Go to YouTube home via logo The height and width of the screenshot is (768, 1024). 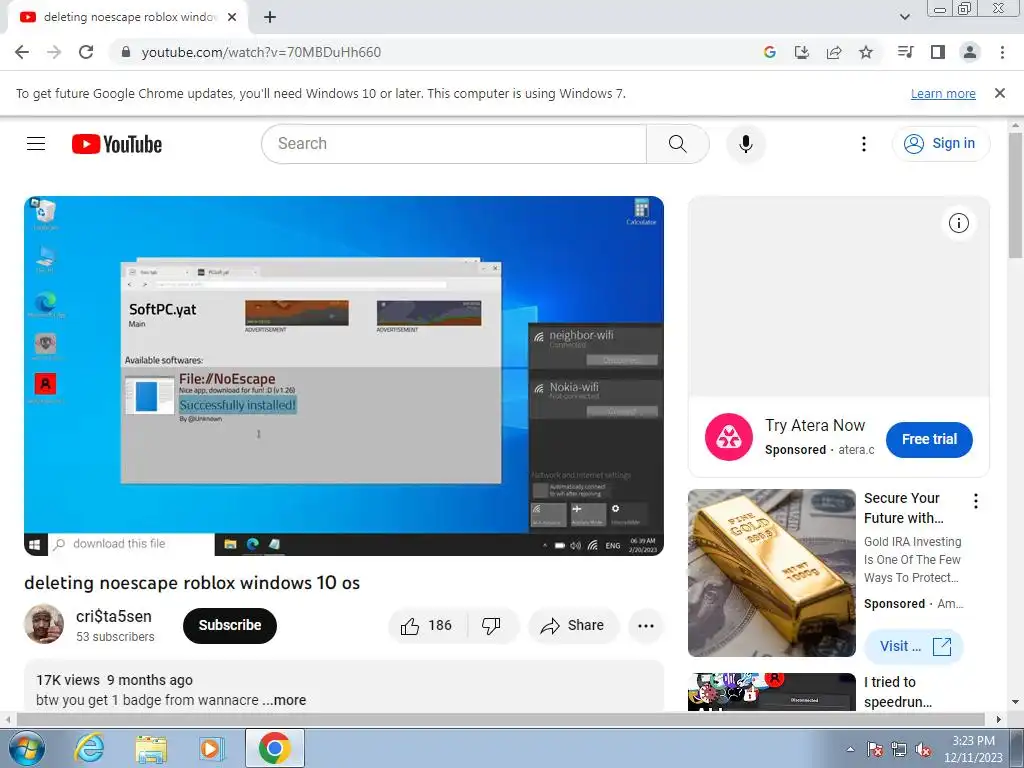click(117, 144)
